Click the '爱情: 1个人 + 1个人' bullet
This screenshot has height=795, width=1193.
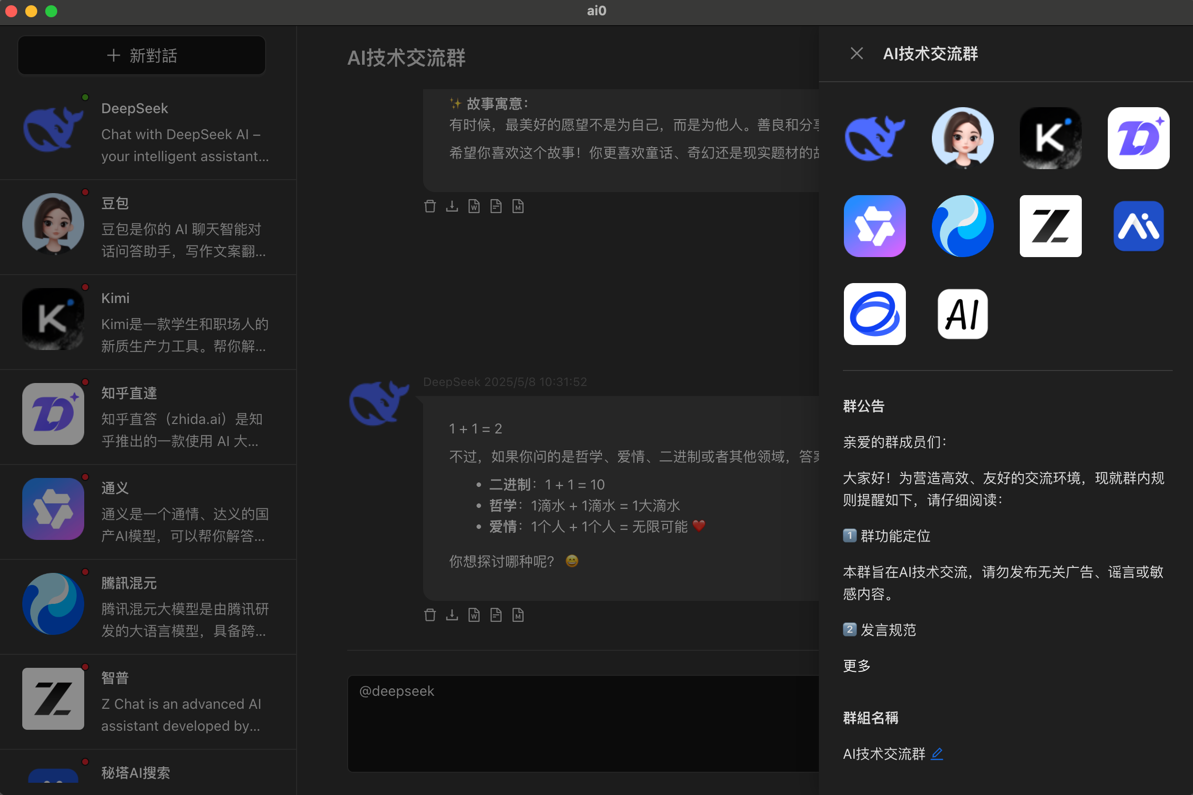click(596, 526)
